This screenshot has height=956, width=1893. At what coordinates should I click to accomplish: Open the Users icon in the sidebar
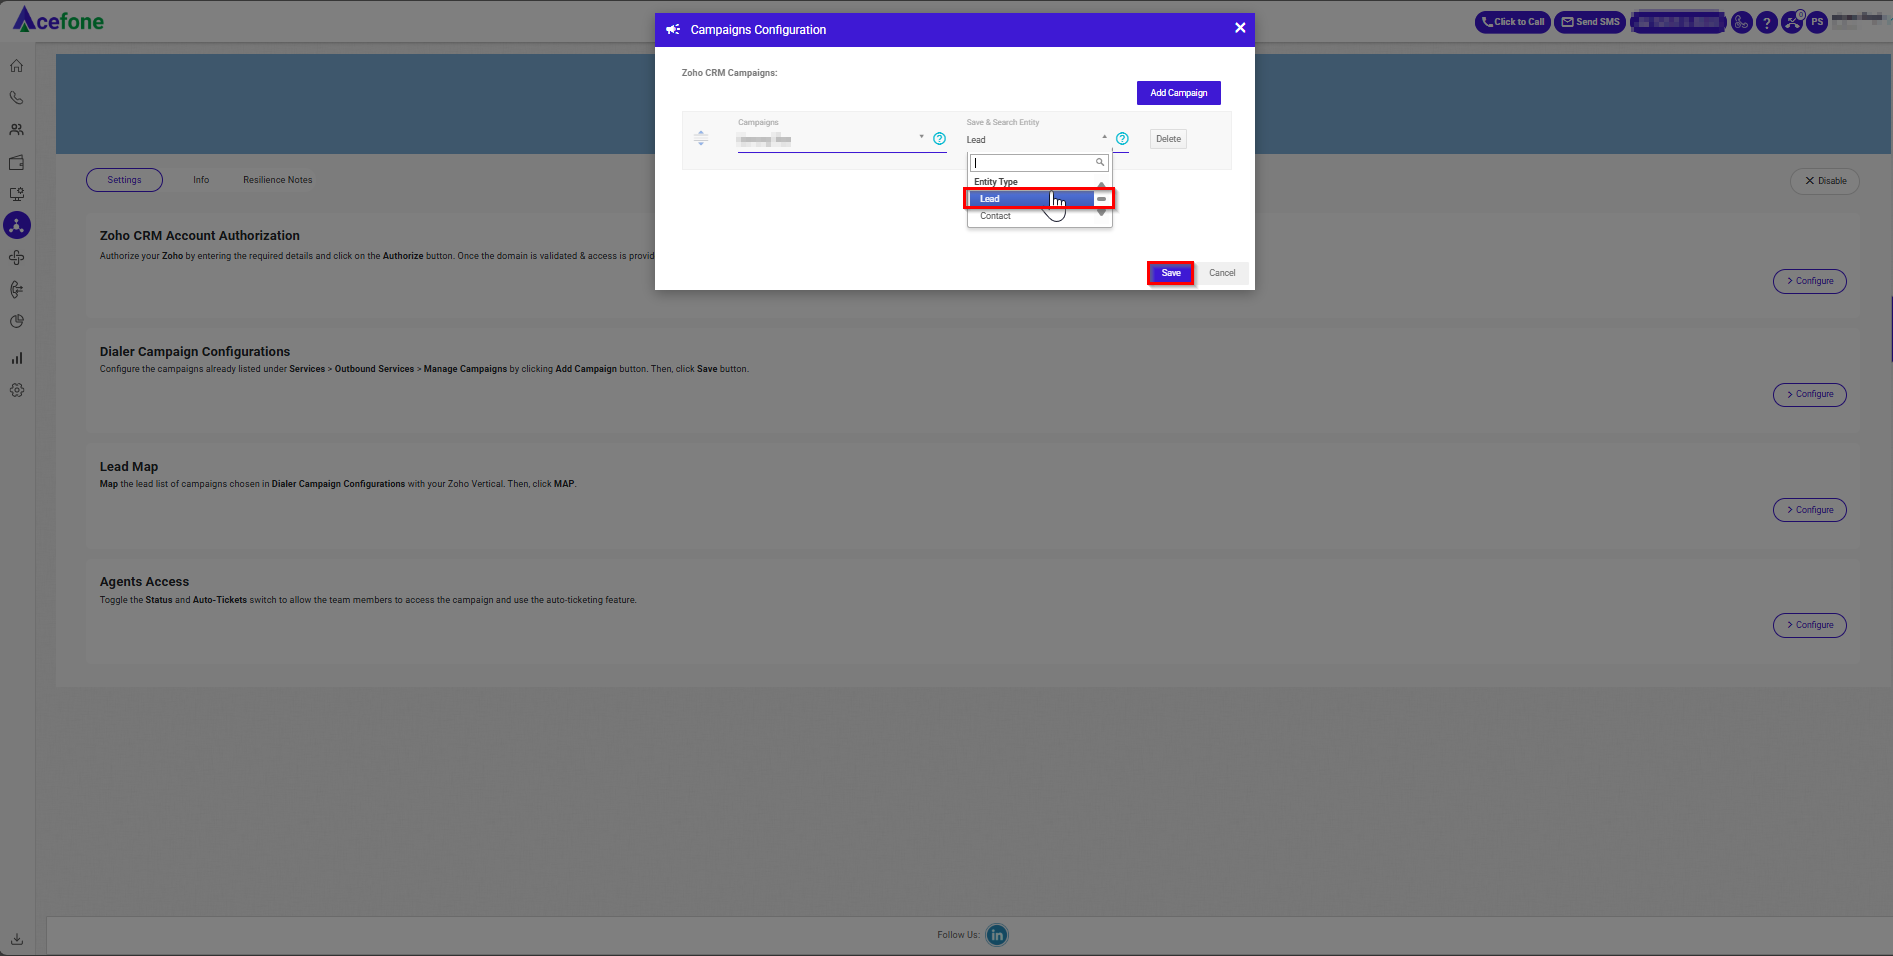[16, 130]
